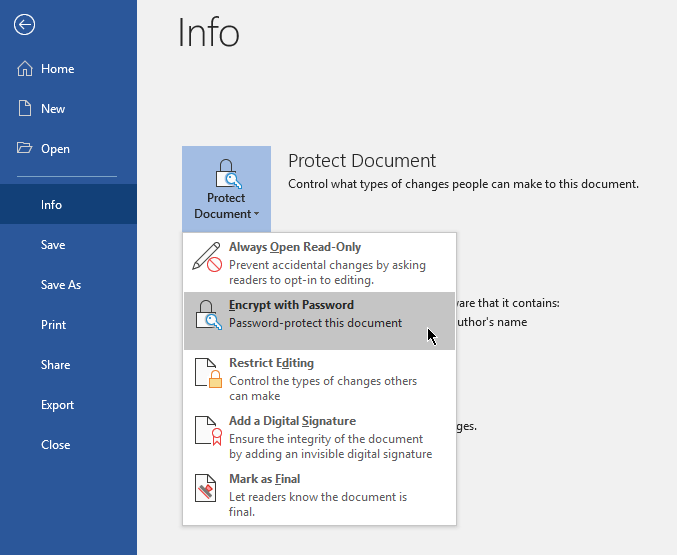This screenshot has height=555, width=677.
Task: Click the stamp icon for Mark as Final
Action: click(x=207, y=488)
